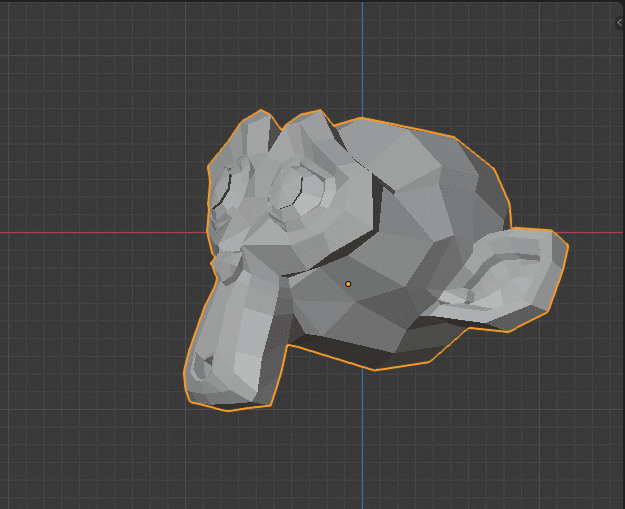Click the monkey eye nearer the head's center
This screenshot has width=625, height=509.
(295, 185)
